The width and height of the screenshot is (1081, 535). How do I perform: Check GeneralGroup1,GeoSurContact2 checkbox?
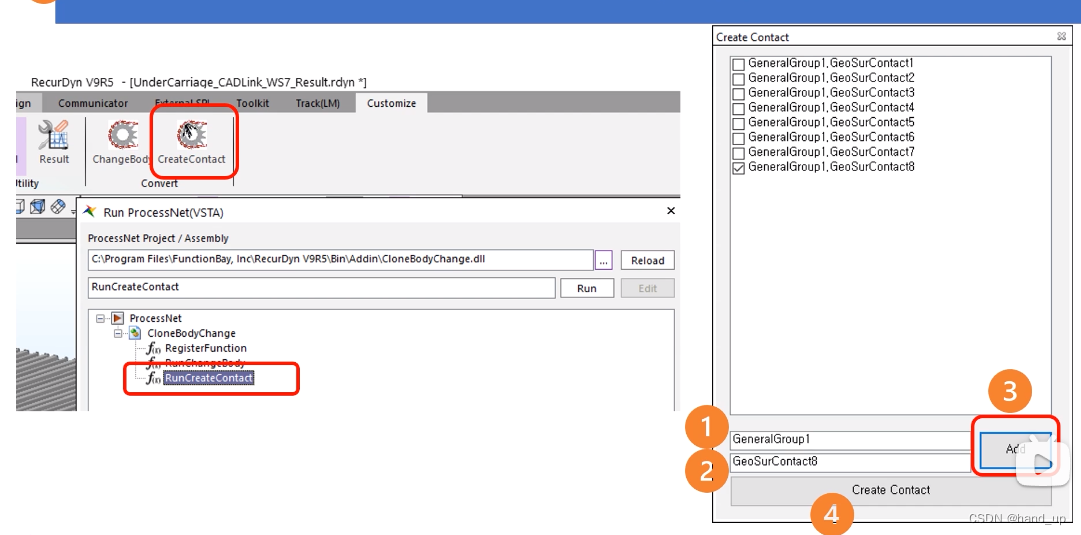tap(738, 79)
